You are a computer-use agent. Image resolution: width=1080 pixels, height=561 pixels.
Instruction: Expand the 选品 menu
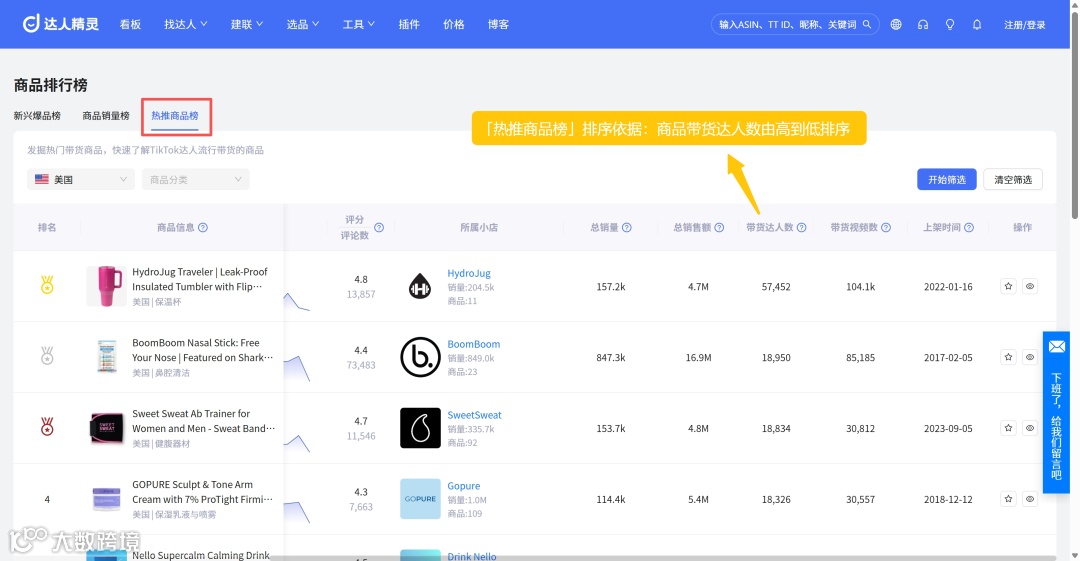click(x=302, y=24)
